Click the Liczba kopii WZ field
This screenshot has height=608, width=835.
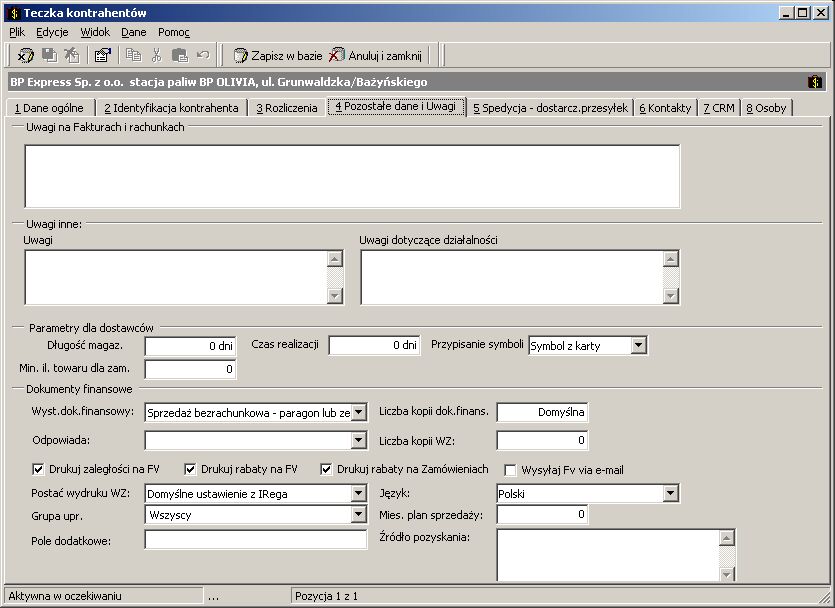[542, 440]
